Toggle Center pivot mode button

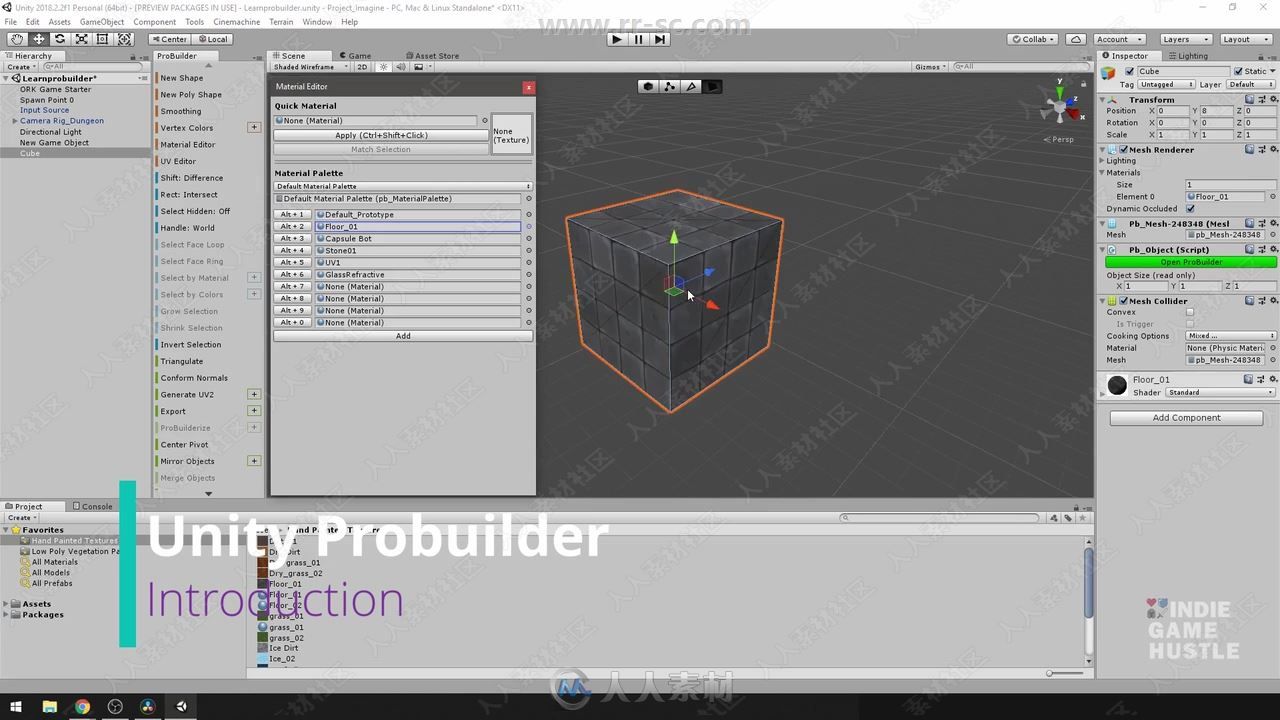169,39
